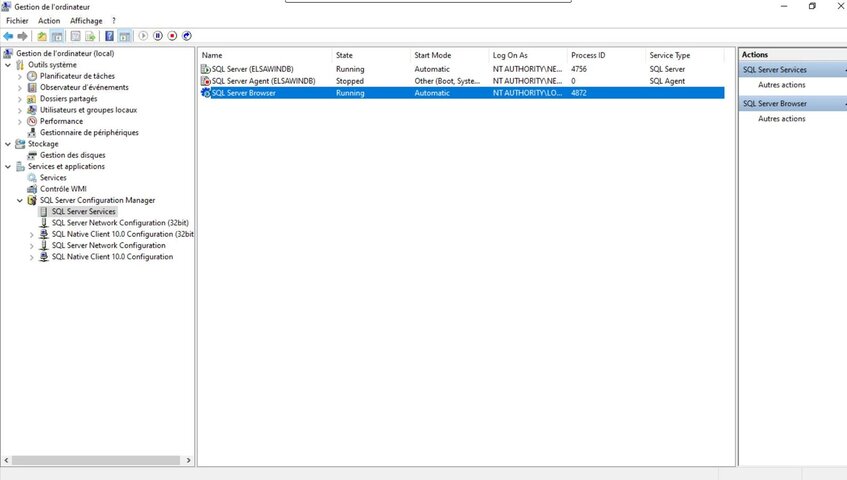
Task: Click the SQL Server (ELSAWINDB) service icon
Action: [x=205, y=69]
